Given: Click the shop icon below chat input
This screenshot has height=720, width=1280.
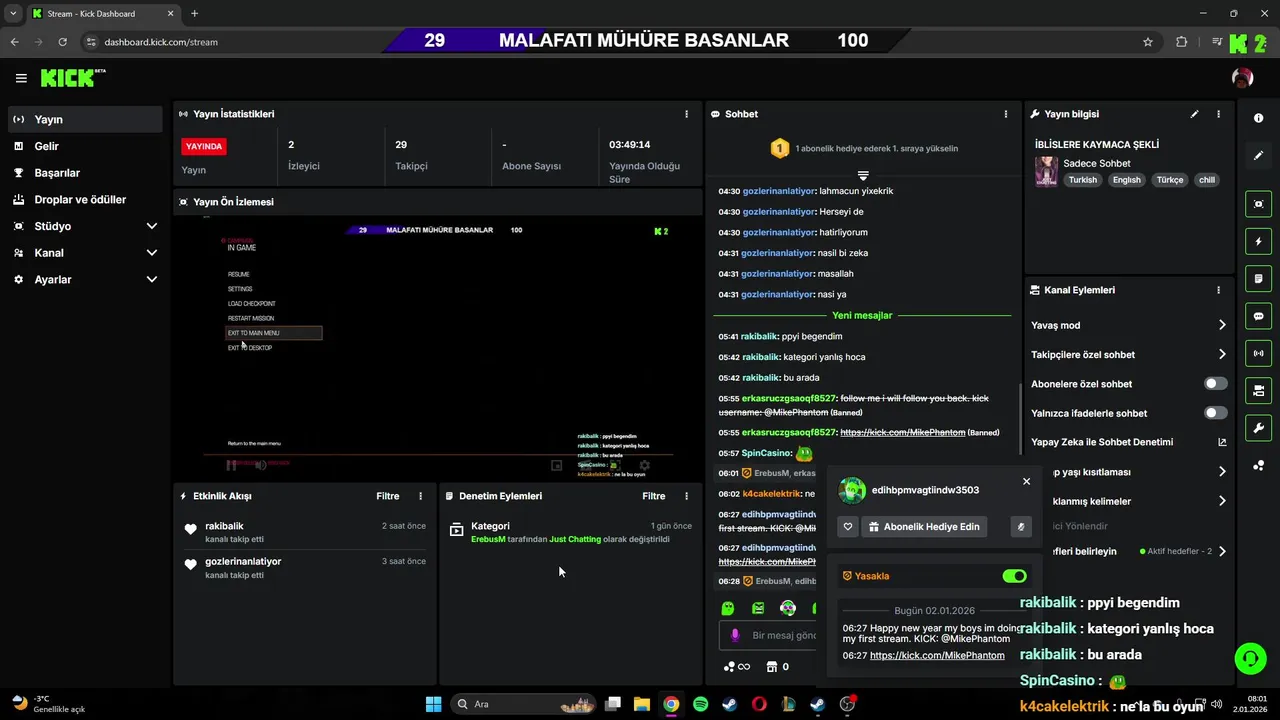Looking at the screenshot, I should 772,667.
